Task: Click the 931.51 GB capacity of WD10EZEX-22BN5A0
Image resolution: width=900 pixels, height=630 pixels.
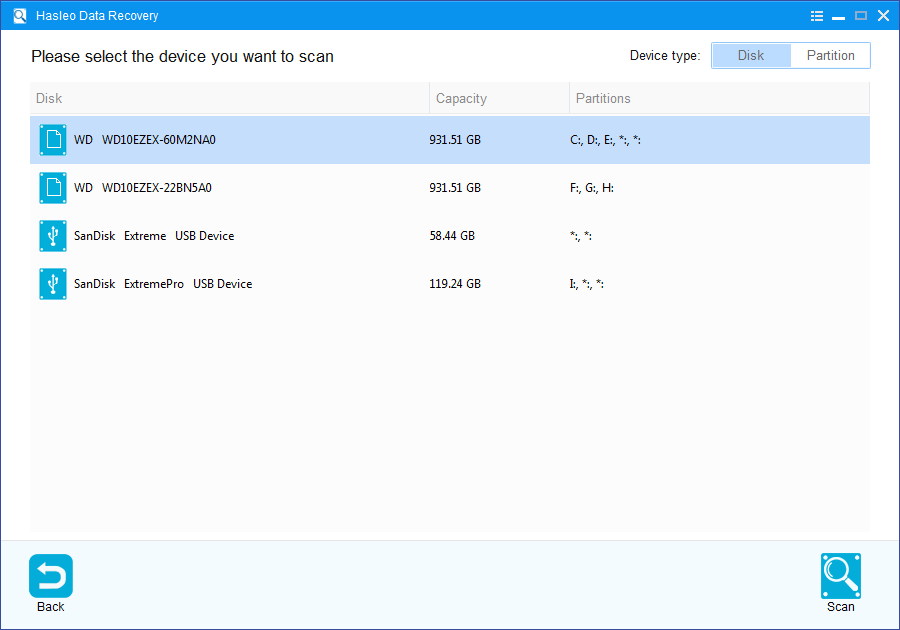Action: pos(455,188)
